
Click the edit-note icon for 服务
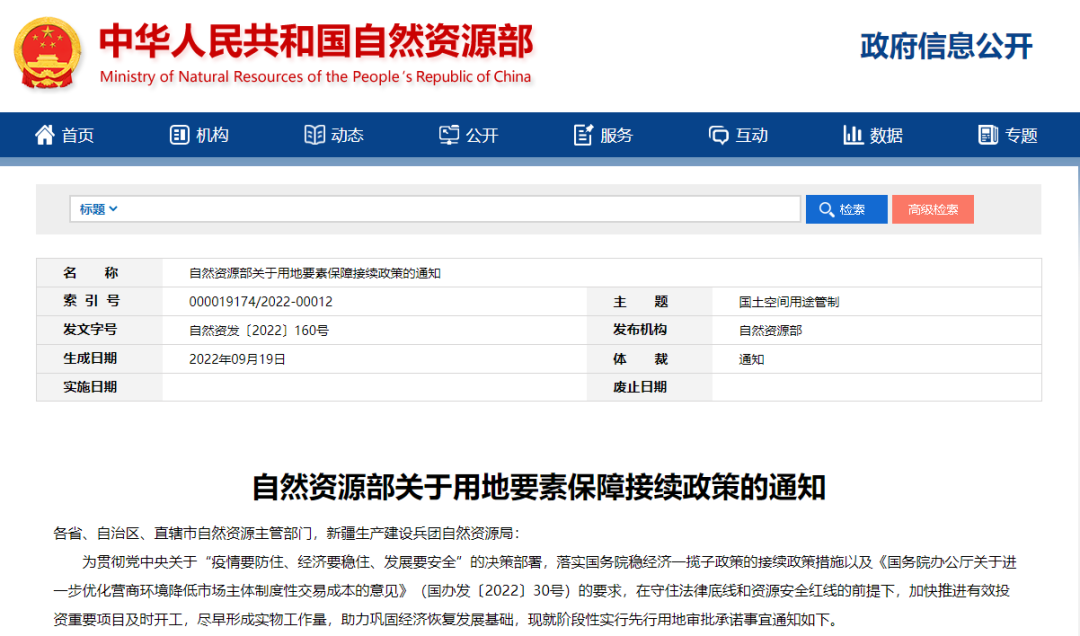pyautogui.click(x=584, y=135)
